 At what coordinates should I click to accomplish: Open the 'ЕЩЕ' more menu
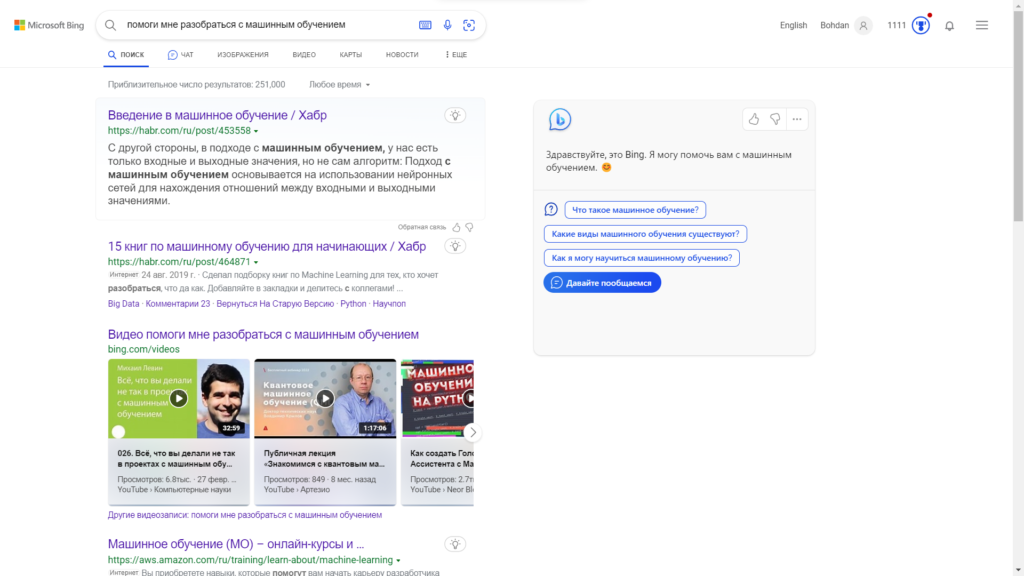point(456,55)
